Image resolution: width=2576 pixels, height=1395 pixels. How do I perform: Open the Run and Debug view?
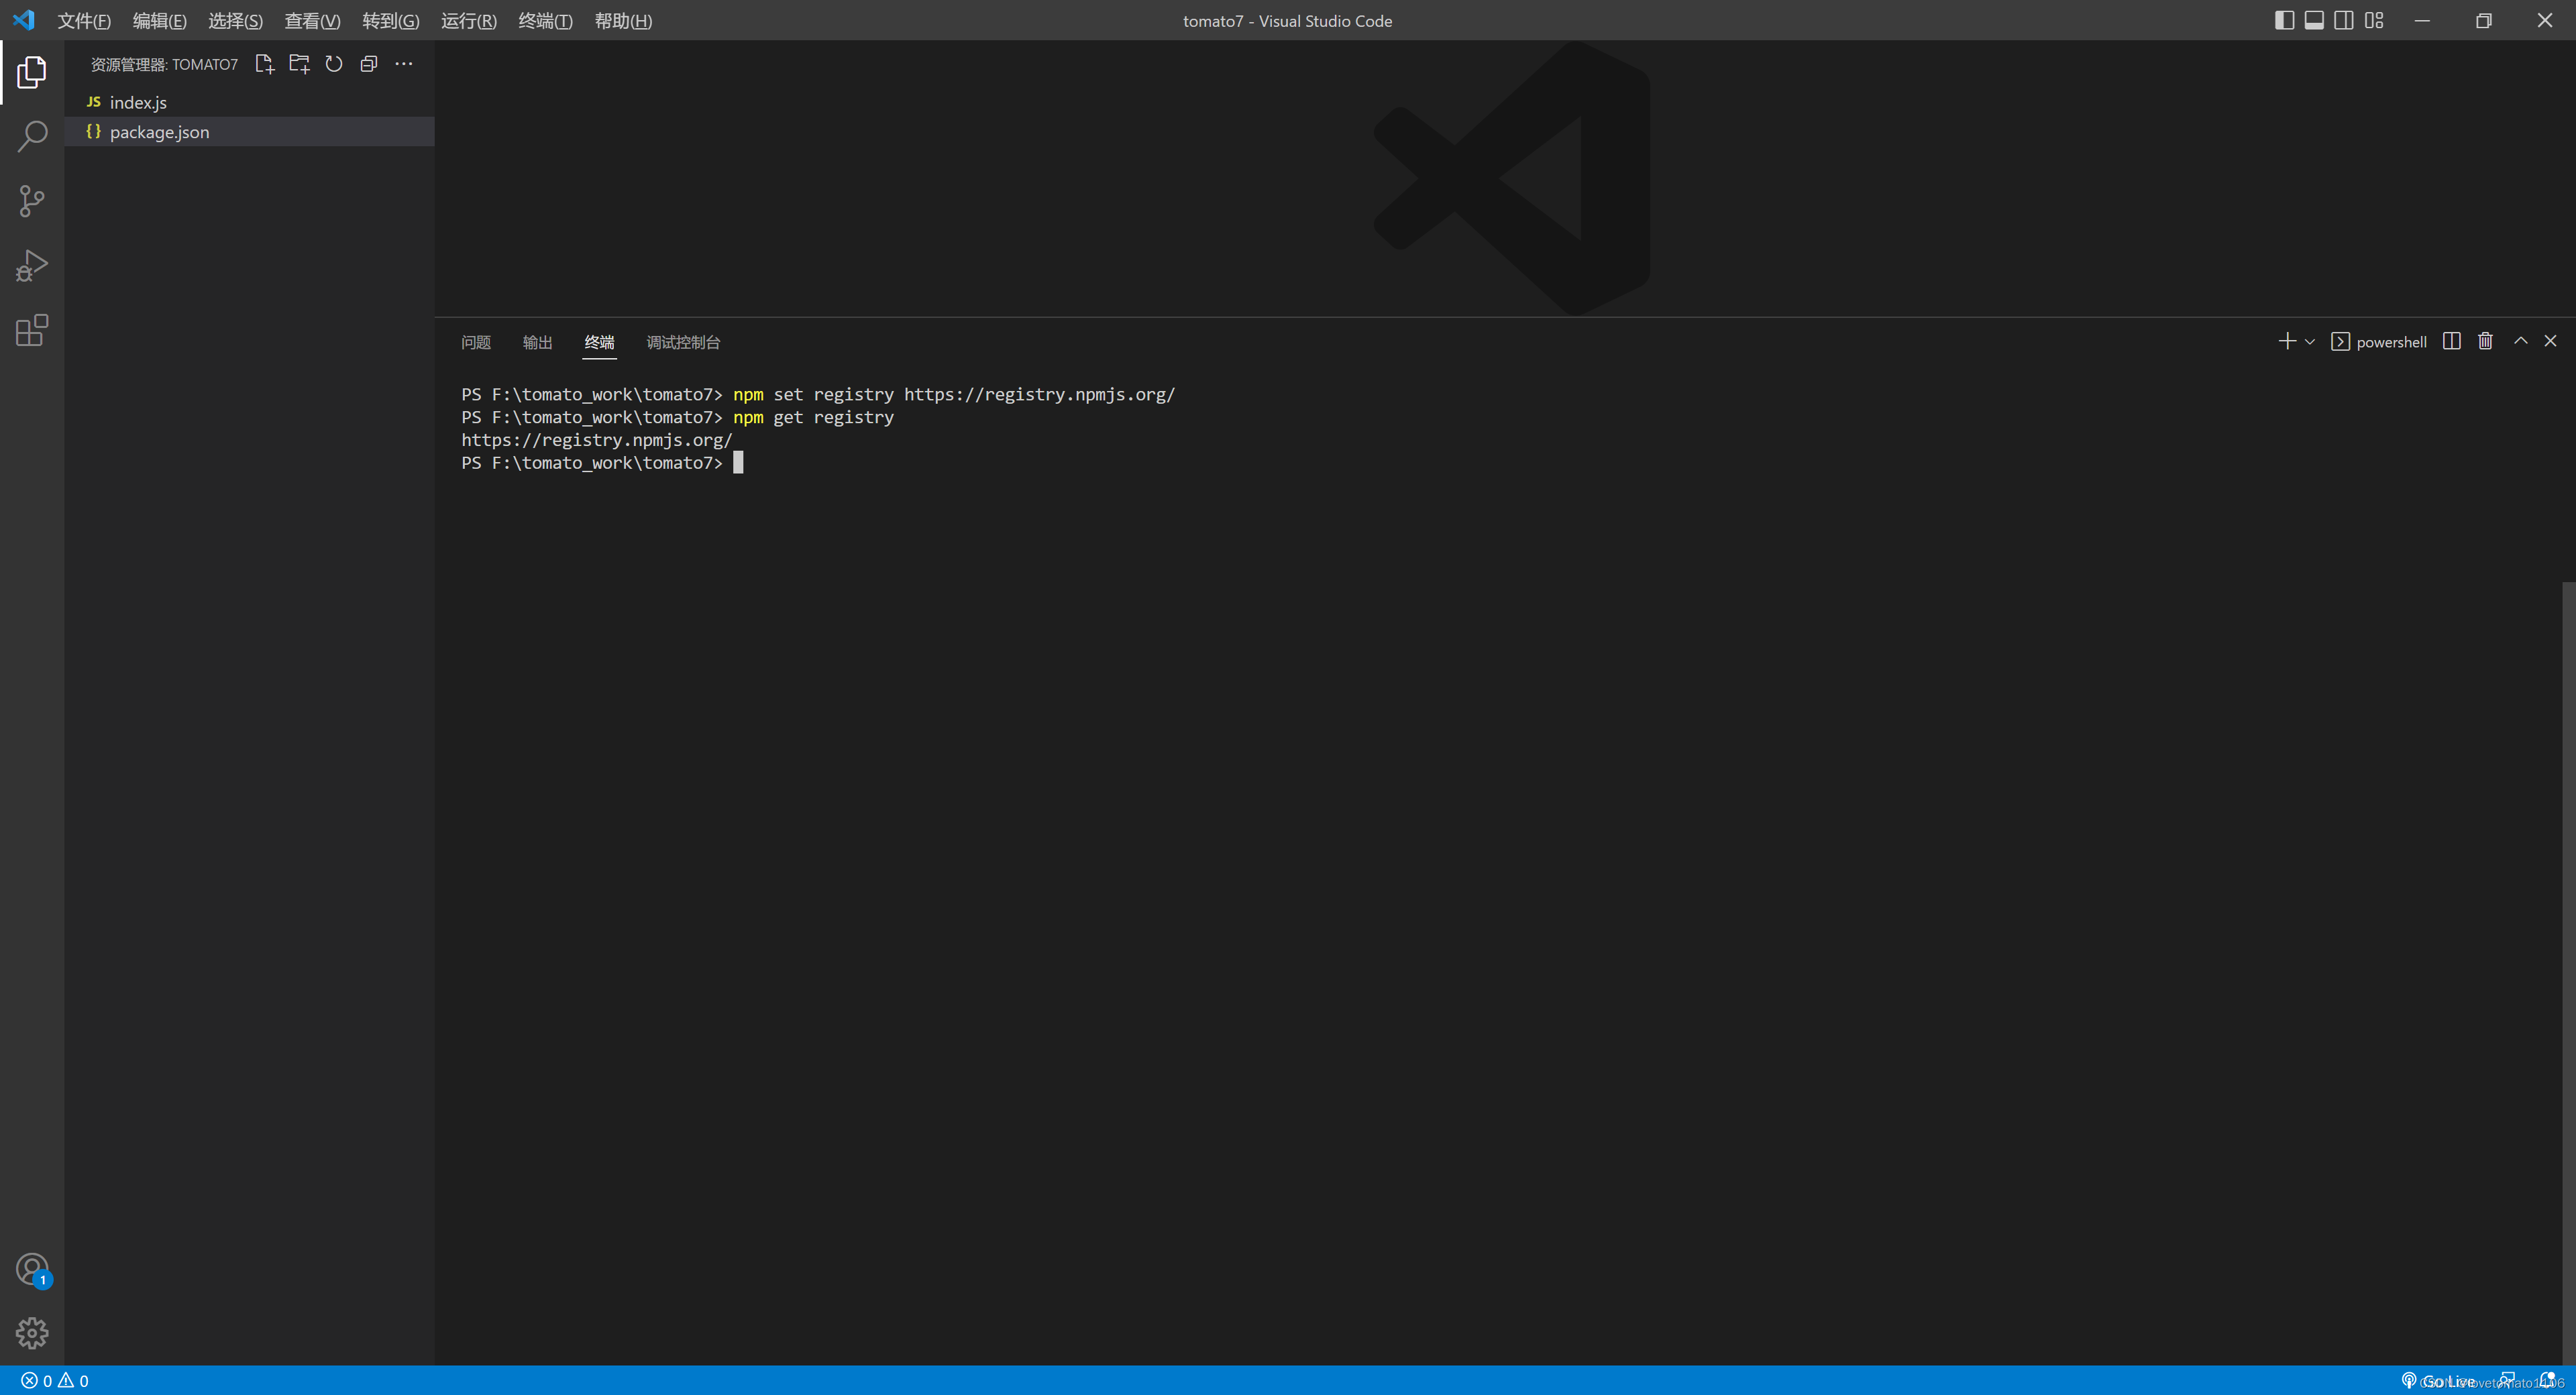click(32, 266)
